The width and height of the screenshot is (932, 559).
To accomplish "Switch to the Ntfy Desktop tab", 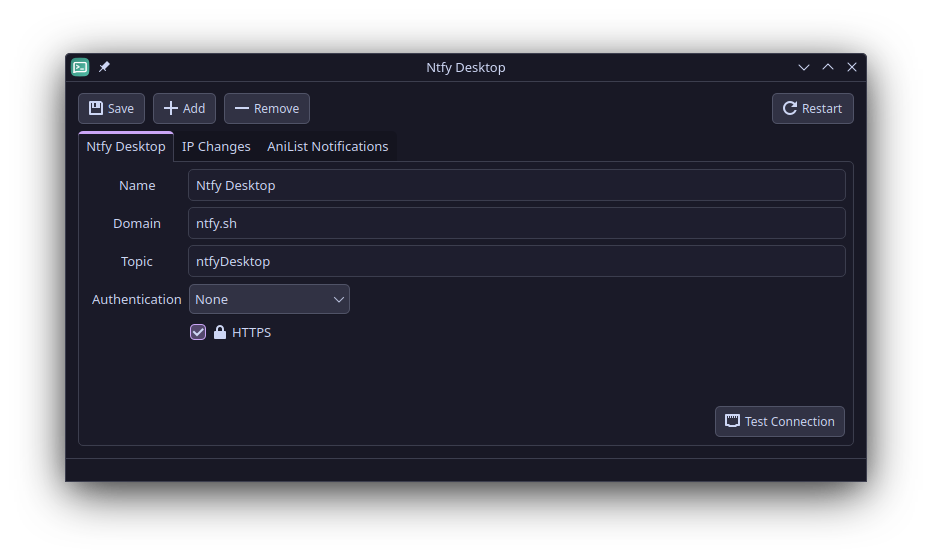I will (x=126, y=146).
